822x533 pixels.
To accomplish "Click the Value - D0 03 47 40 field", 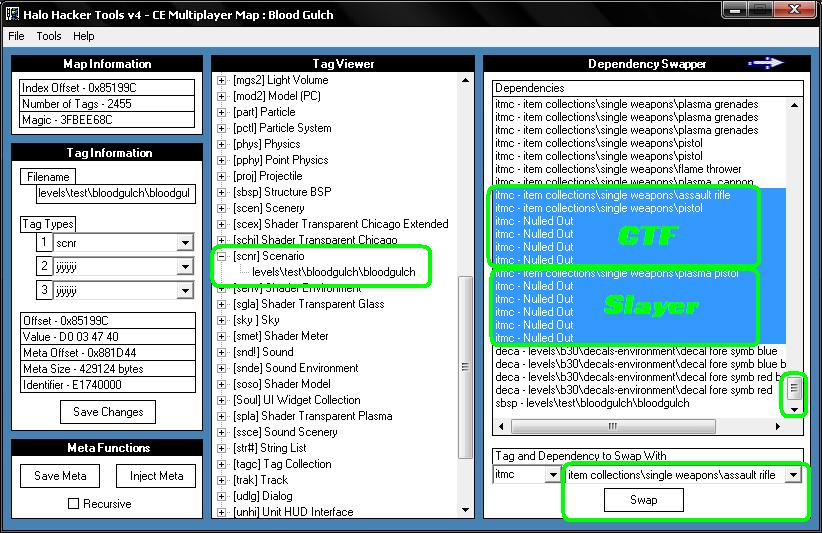I will click(x=108, y=336).
